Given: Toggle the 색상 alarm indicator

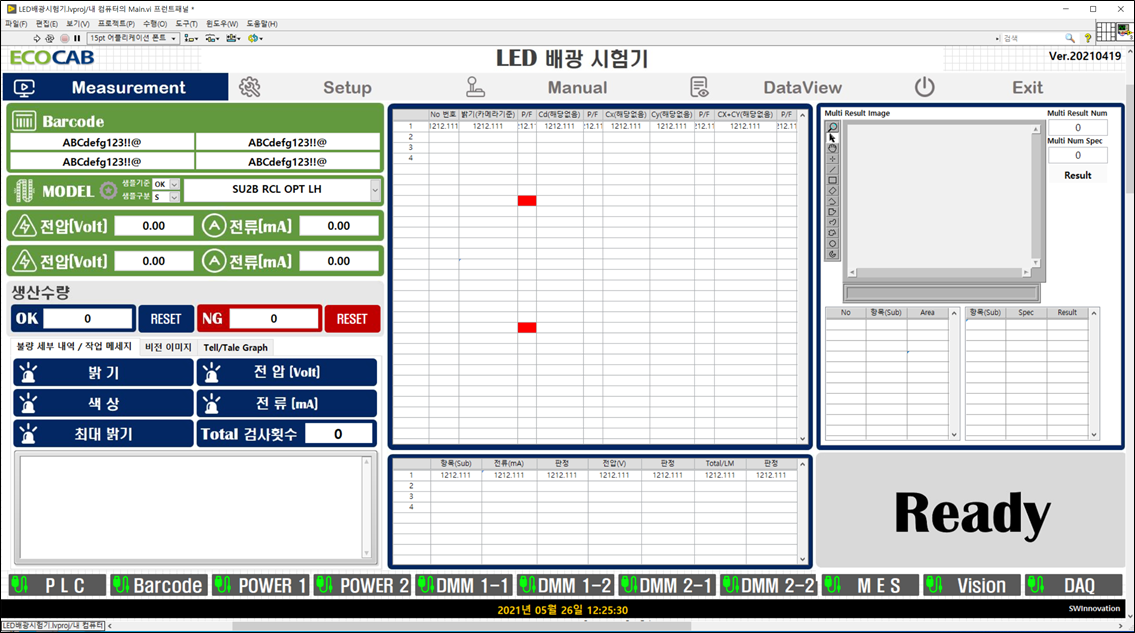Looking at the screenshot, I should [x=29, y=404].
